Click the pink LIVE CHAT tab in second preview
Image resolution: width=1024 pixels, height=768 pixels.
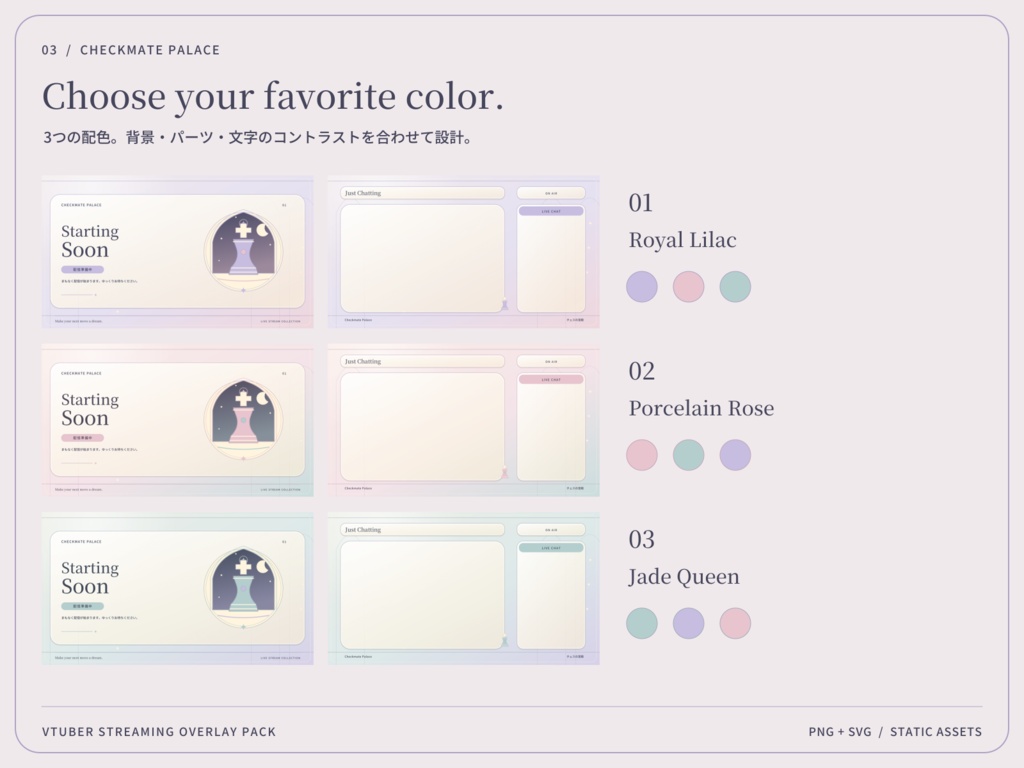tap(551, 379)
